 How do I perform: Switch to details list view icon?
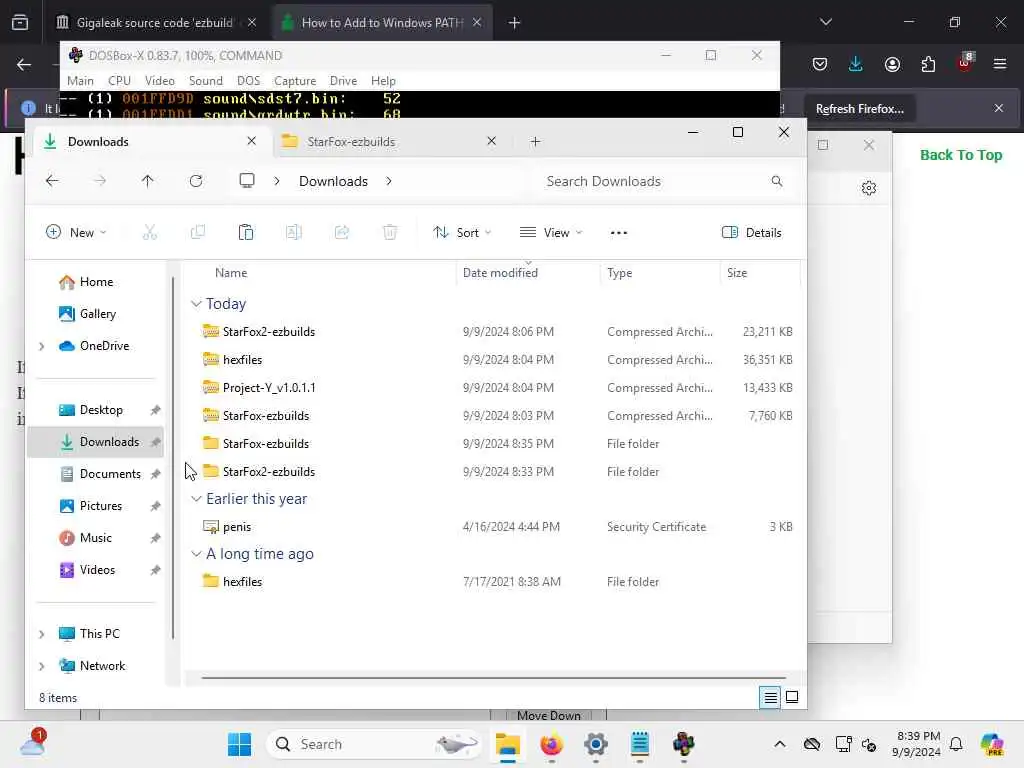tap(771, 697)
